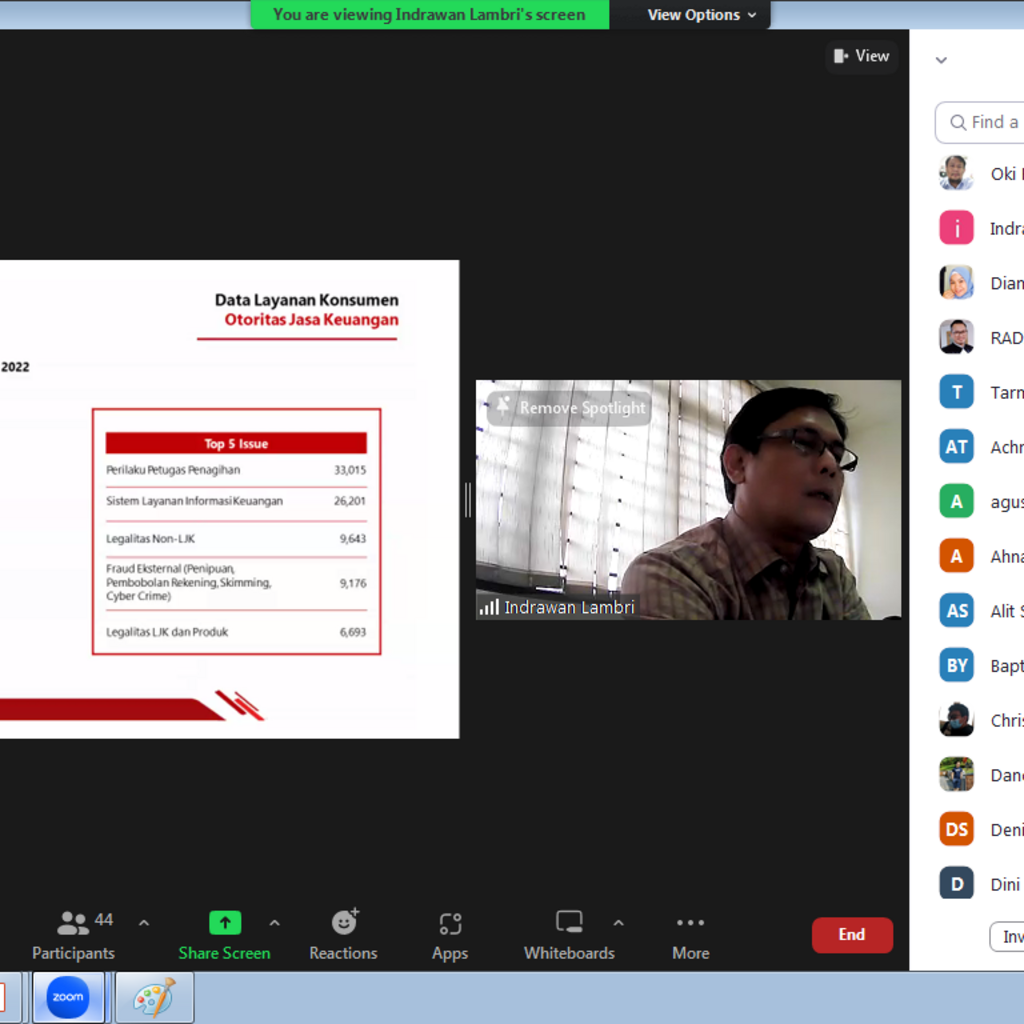The height and width of the screenshot is (1024, 1024).
Task: Open the Whiteboards icon
Action: point(569,922)
